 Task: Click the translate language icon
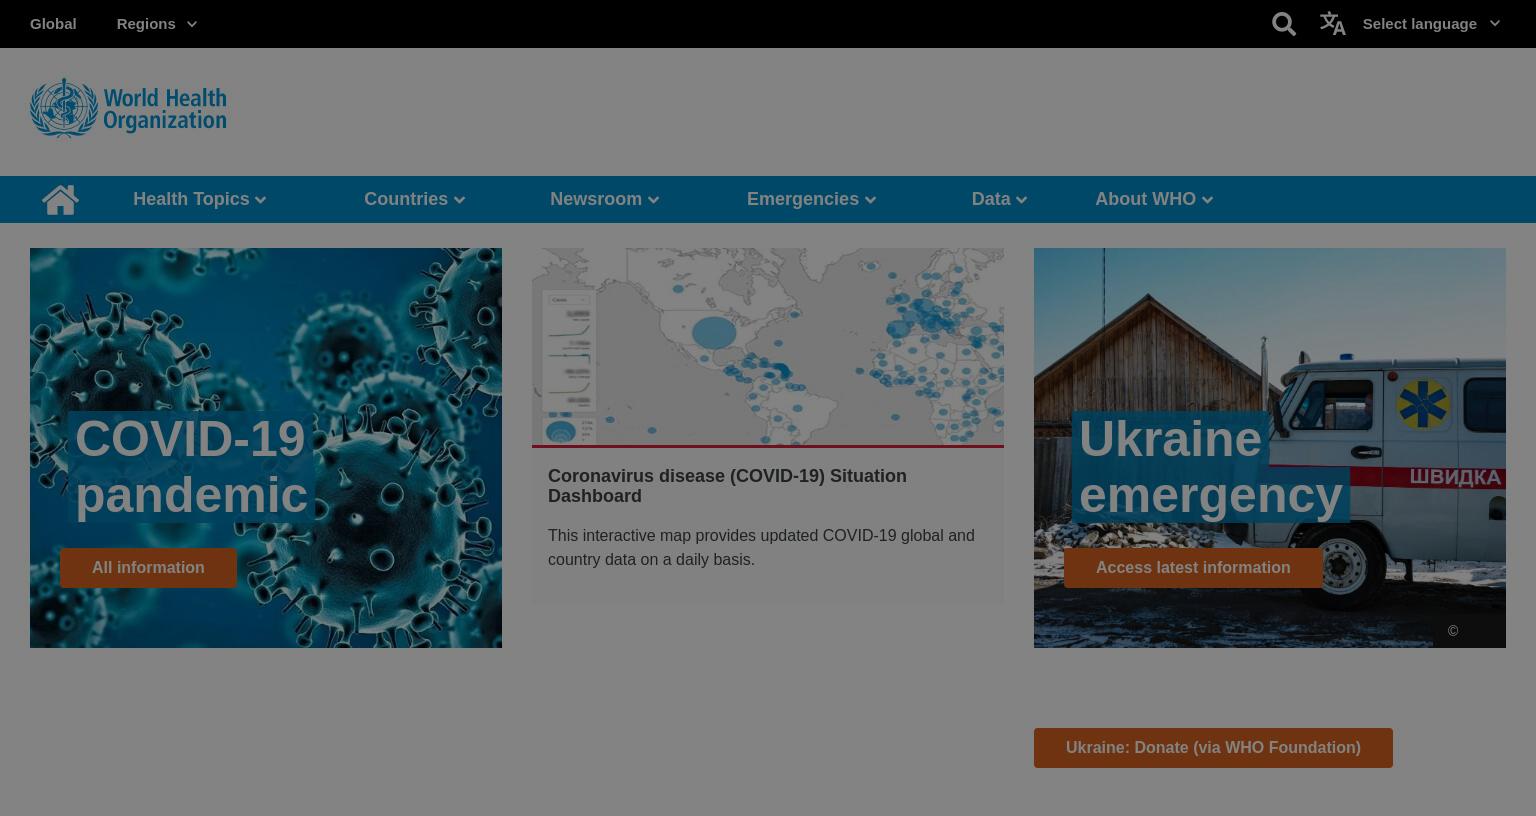pos(1332,23)
